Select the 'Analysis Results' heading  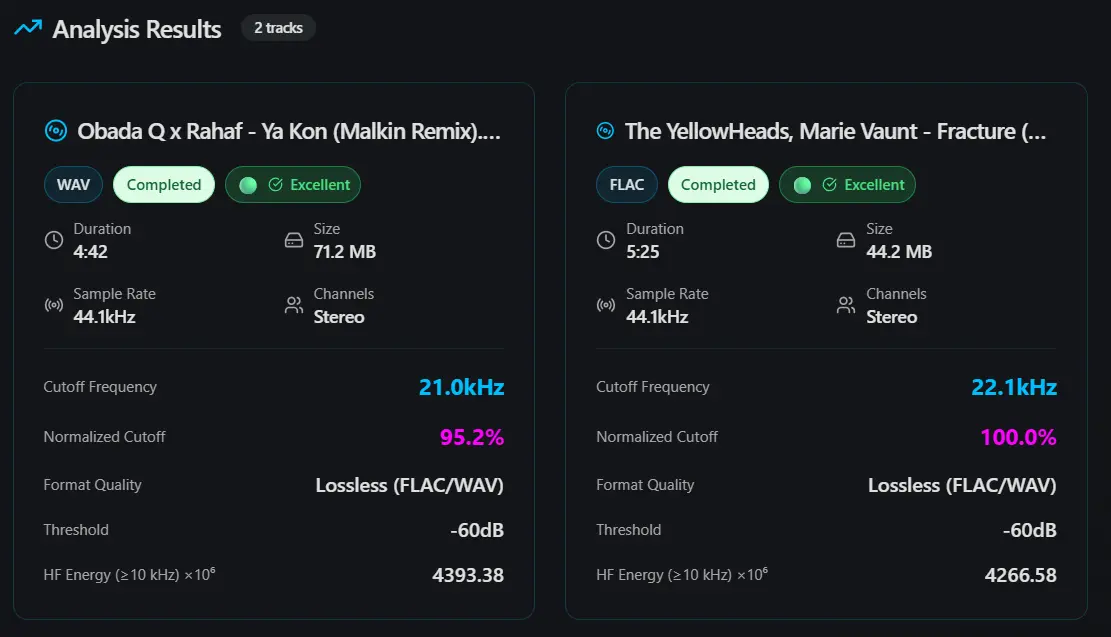tap(137, 29)
